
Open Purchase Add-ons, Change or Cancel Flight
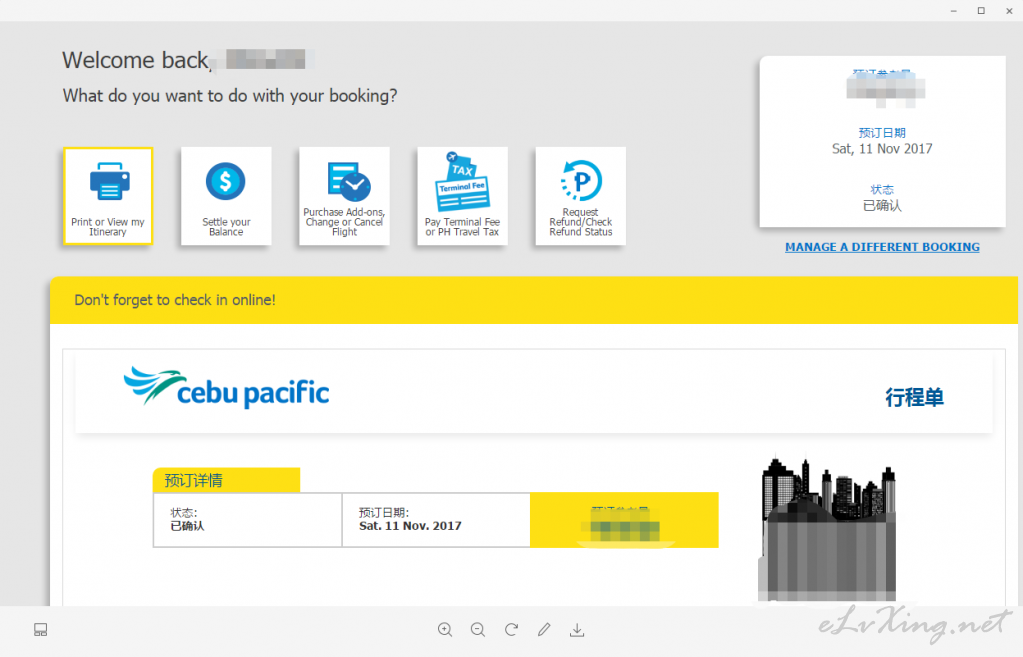coord(344,196)
